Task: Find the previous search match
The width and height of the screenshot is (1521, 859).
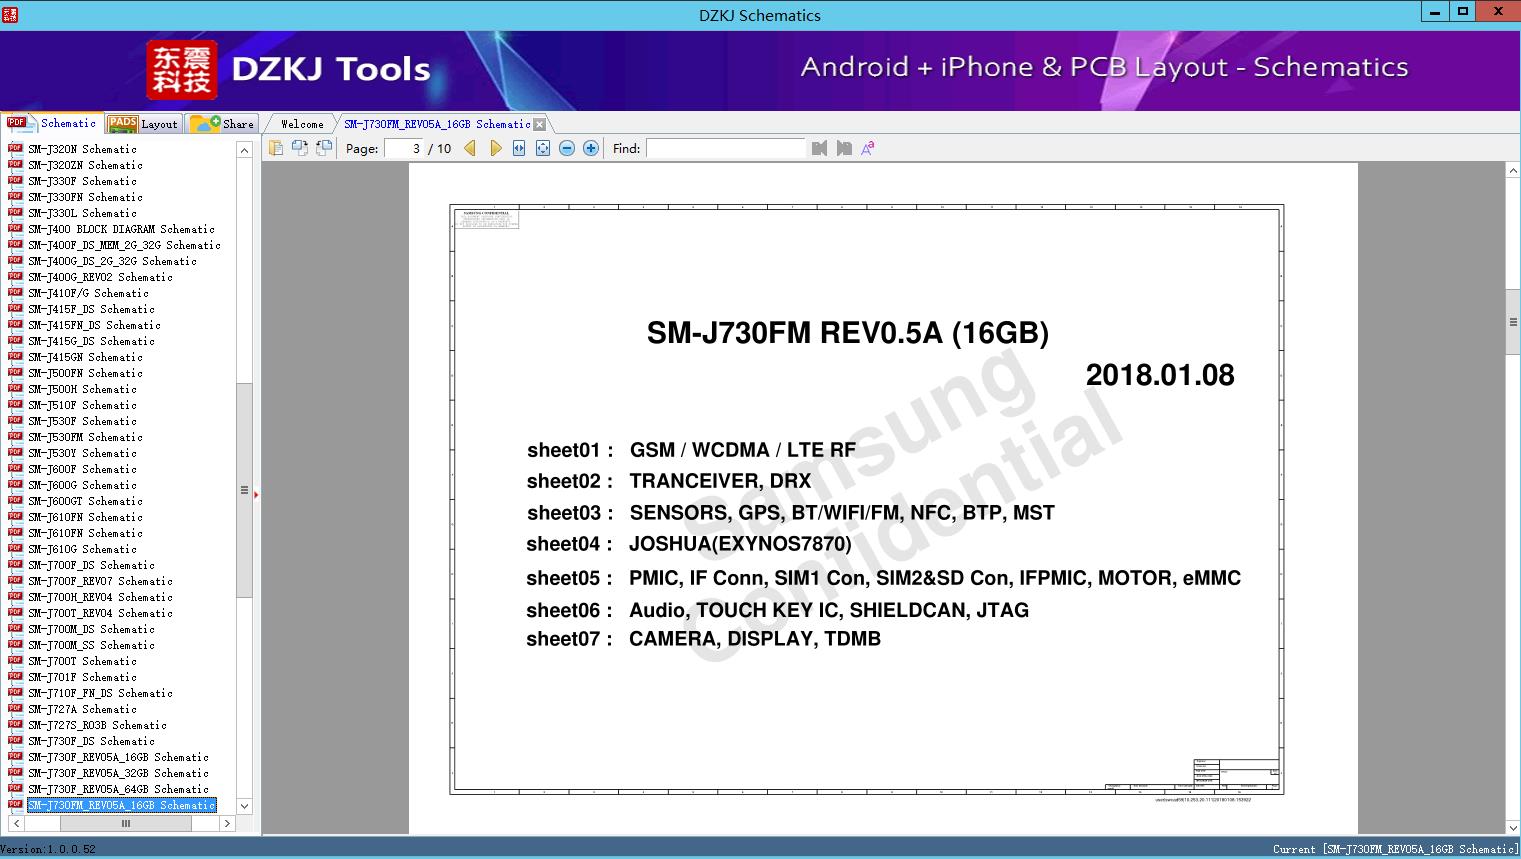Action: coord(820,148)
